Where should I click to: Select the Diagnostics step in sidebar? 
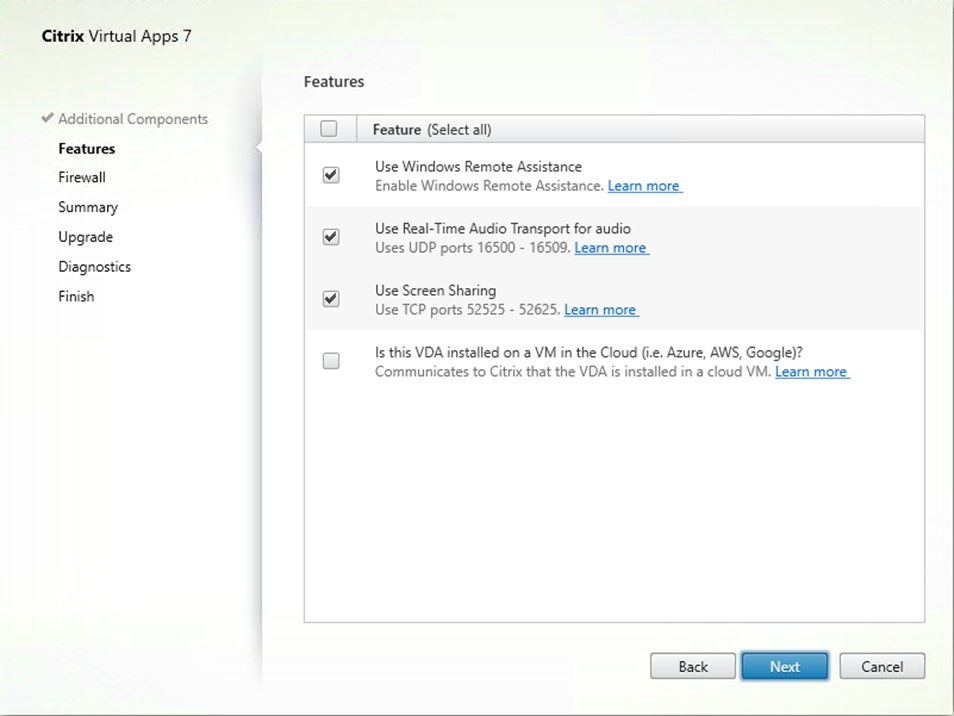[x=94, y=267]
